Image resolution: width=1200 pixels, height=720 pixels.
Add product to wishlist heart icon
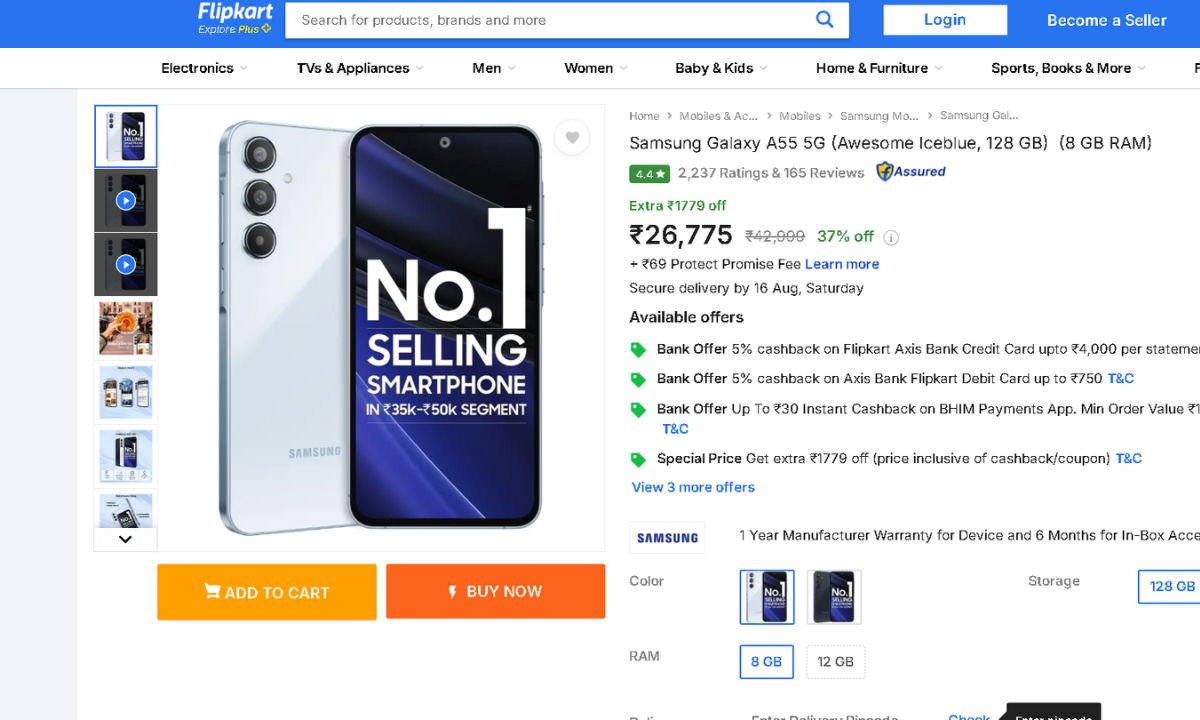click(572, 138)
